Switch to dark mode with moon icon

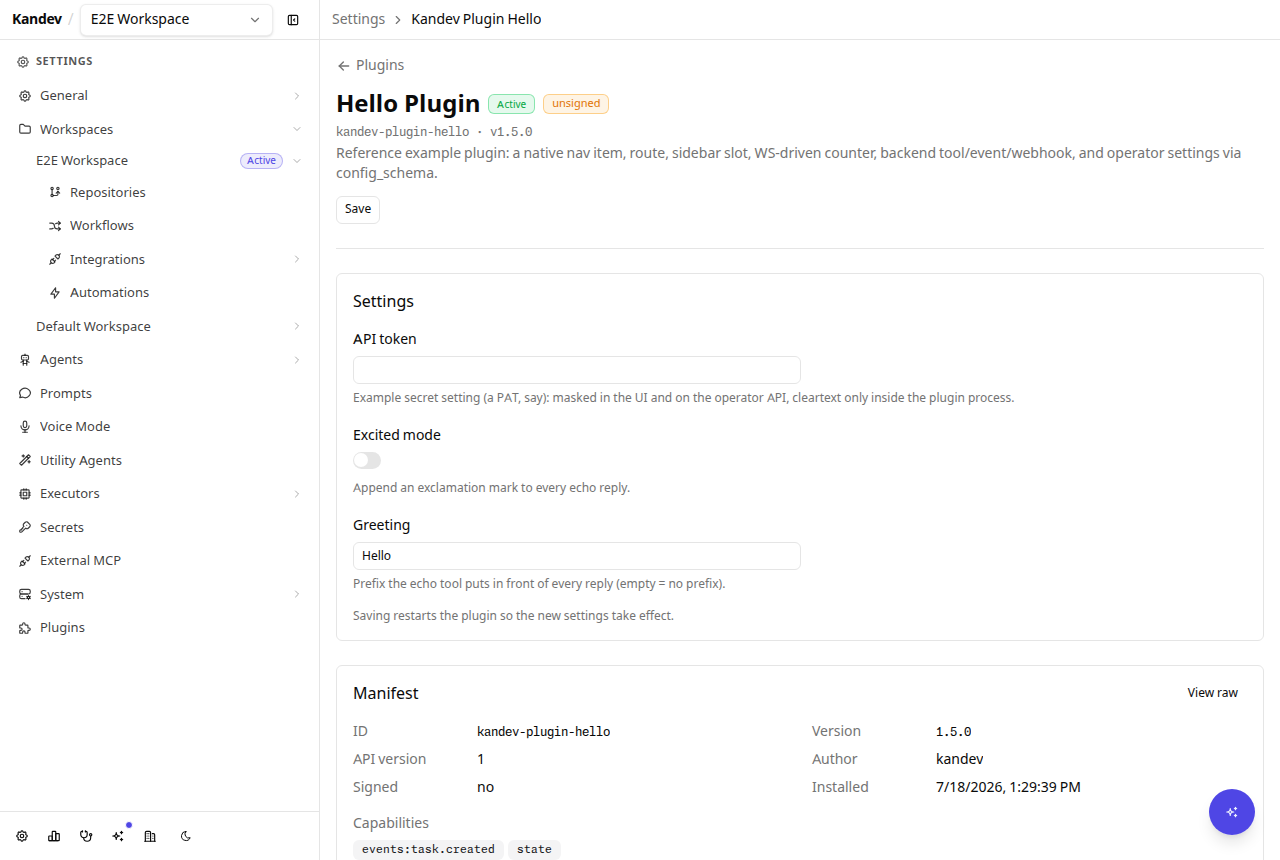coord(186,836)
